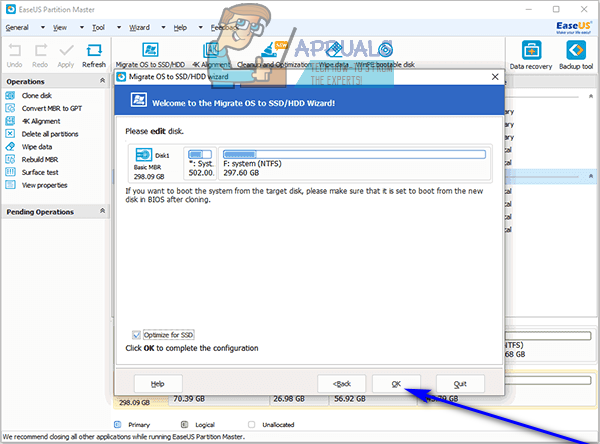This screenshot has width=600, height=444.
Task: Click the EaseUS logo
Action: click(574, 27)
